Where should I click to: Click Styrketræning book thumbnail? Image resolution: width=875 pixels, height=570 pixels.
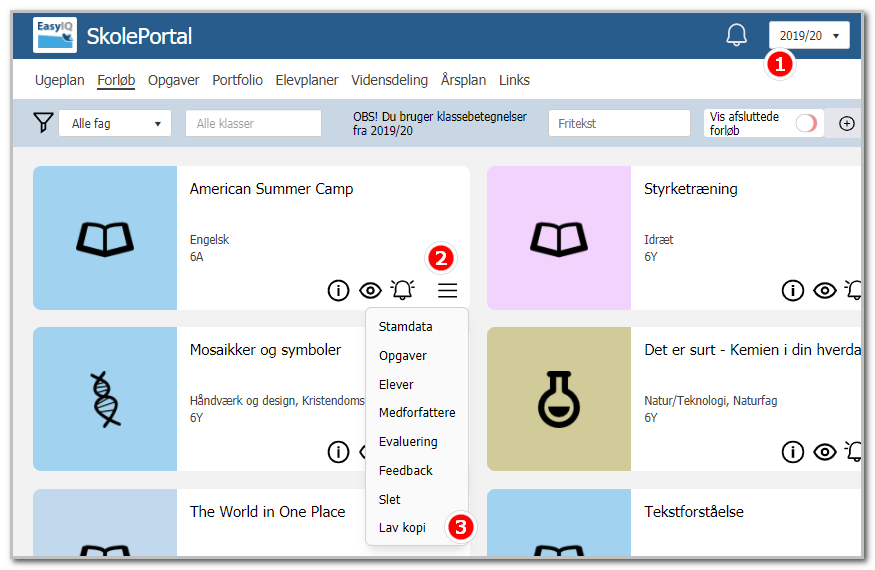(559, 238)
